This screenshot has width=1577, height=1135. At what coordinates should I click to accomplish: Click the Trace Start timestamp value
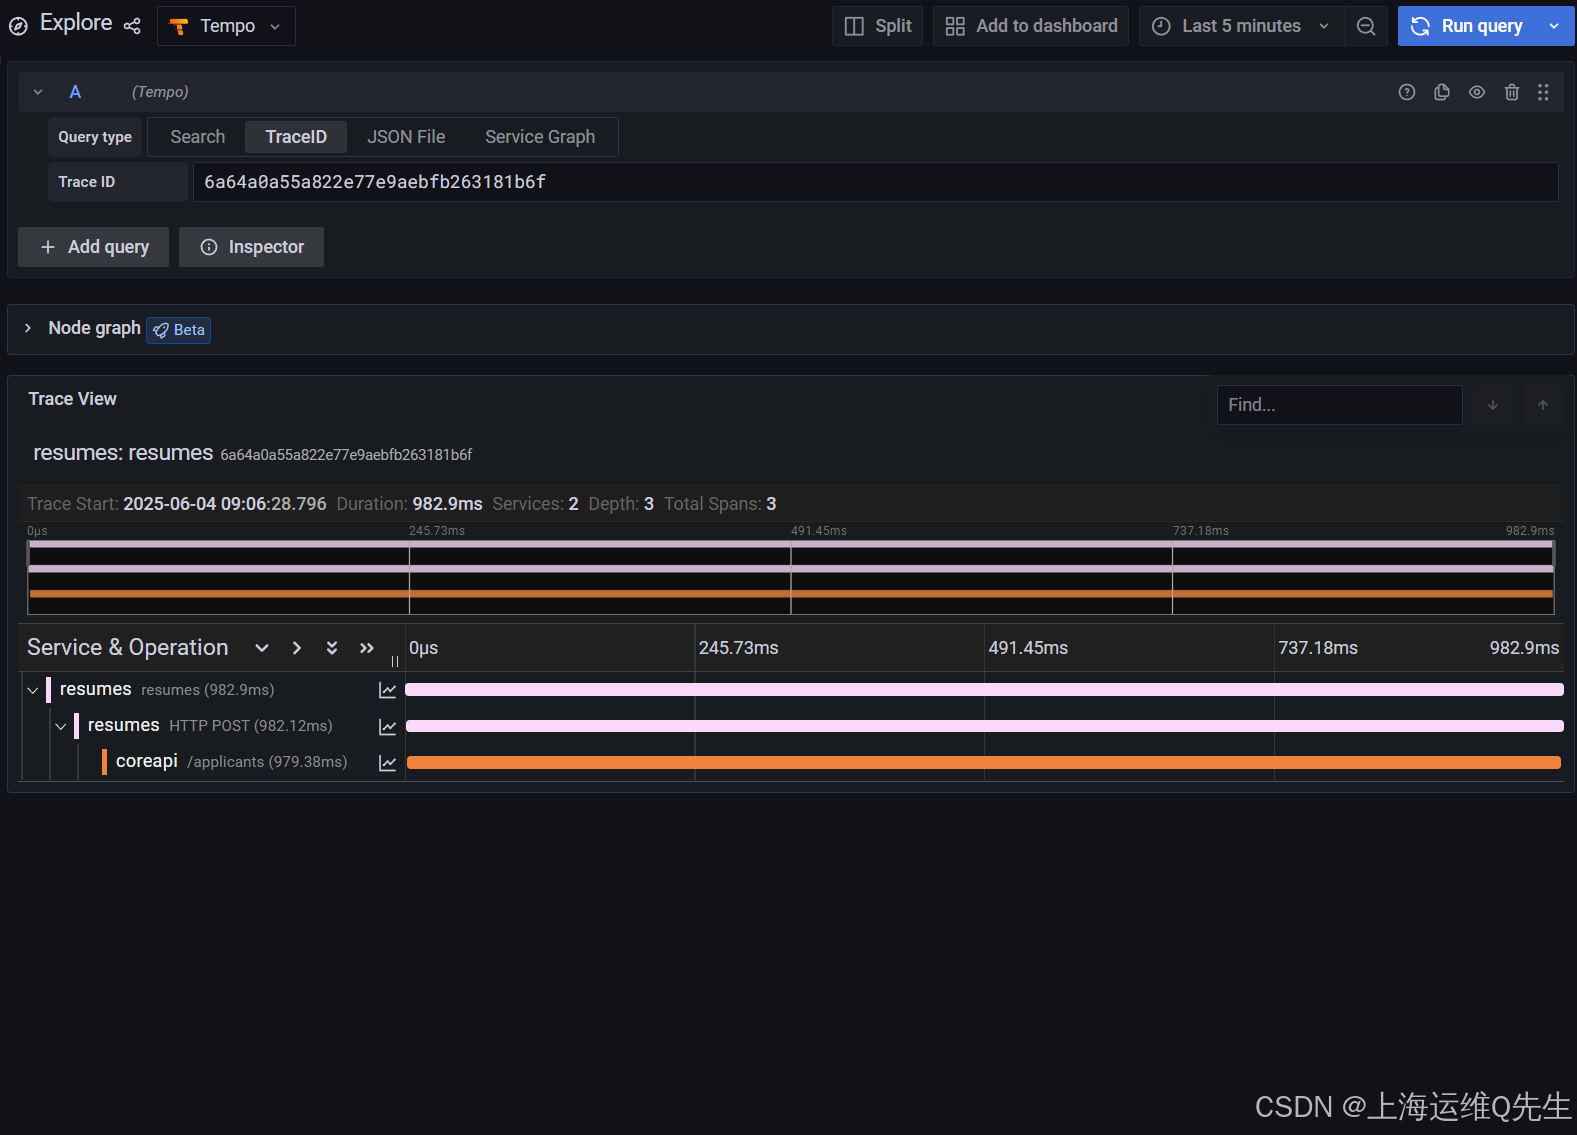pos(225,504)
